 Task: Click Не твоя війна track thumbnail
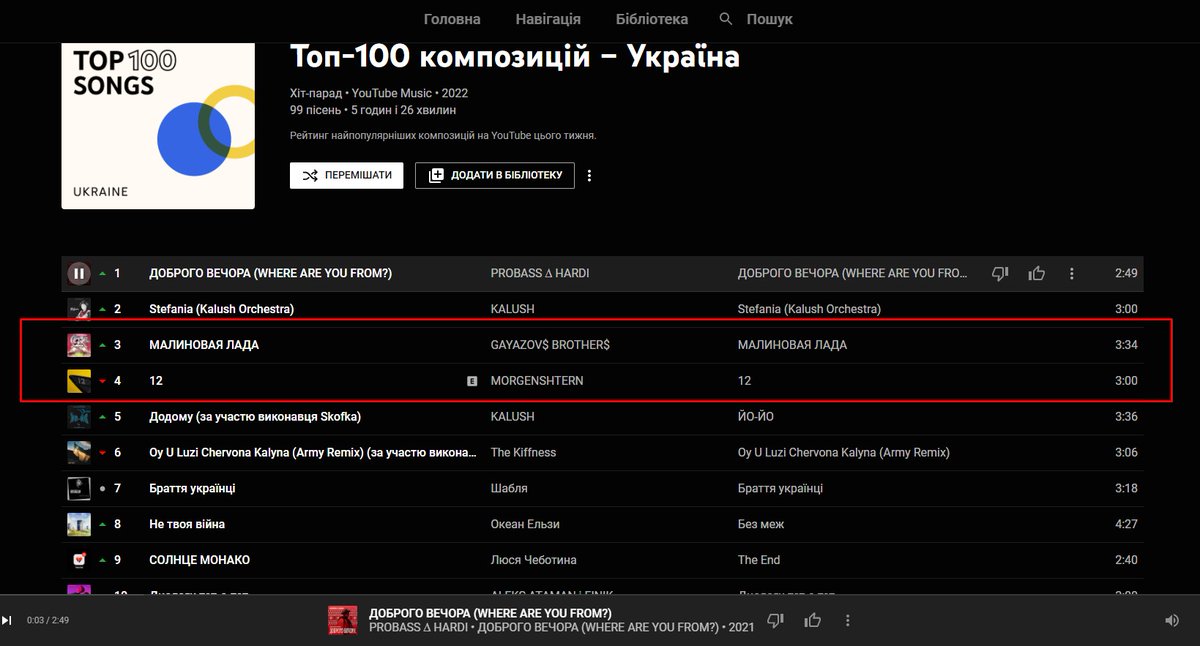click(79, 524)
